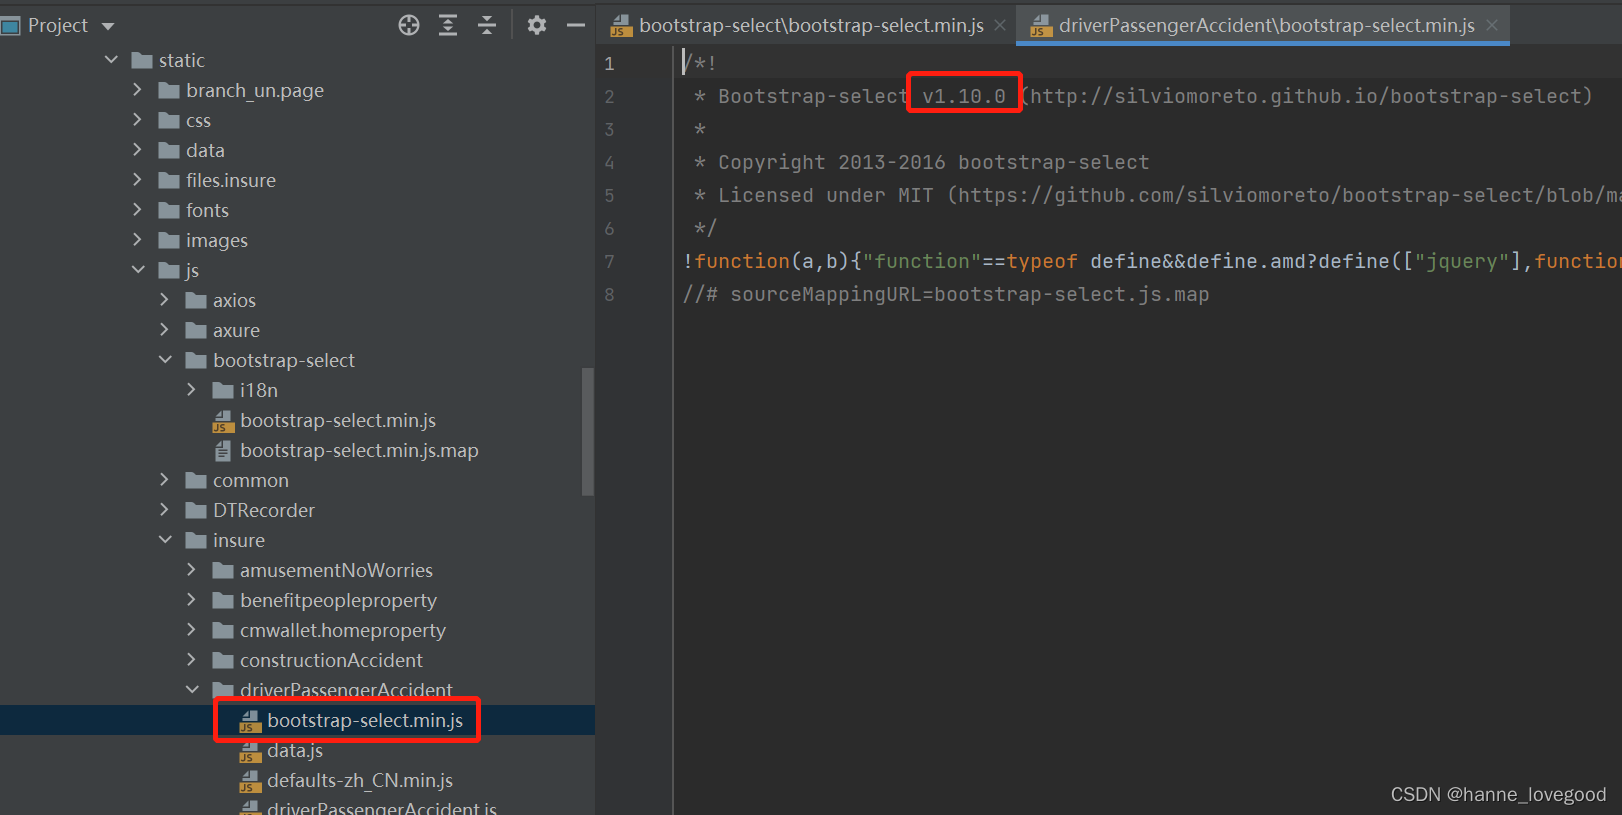Close the bootstrap-select\bootstrap-select.min.js tab
Viewport: 1622px width, 815px height.
1000,25
